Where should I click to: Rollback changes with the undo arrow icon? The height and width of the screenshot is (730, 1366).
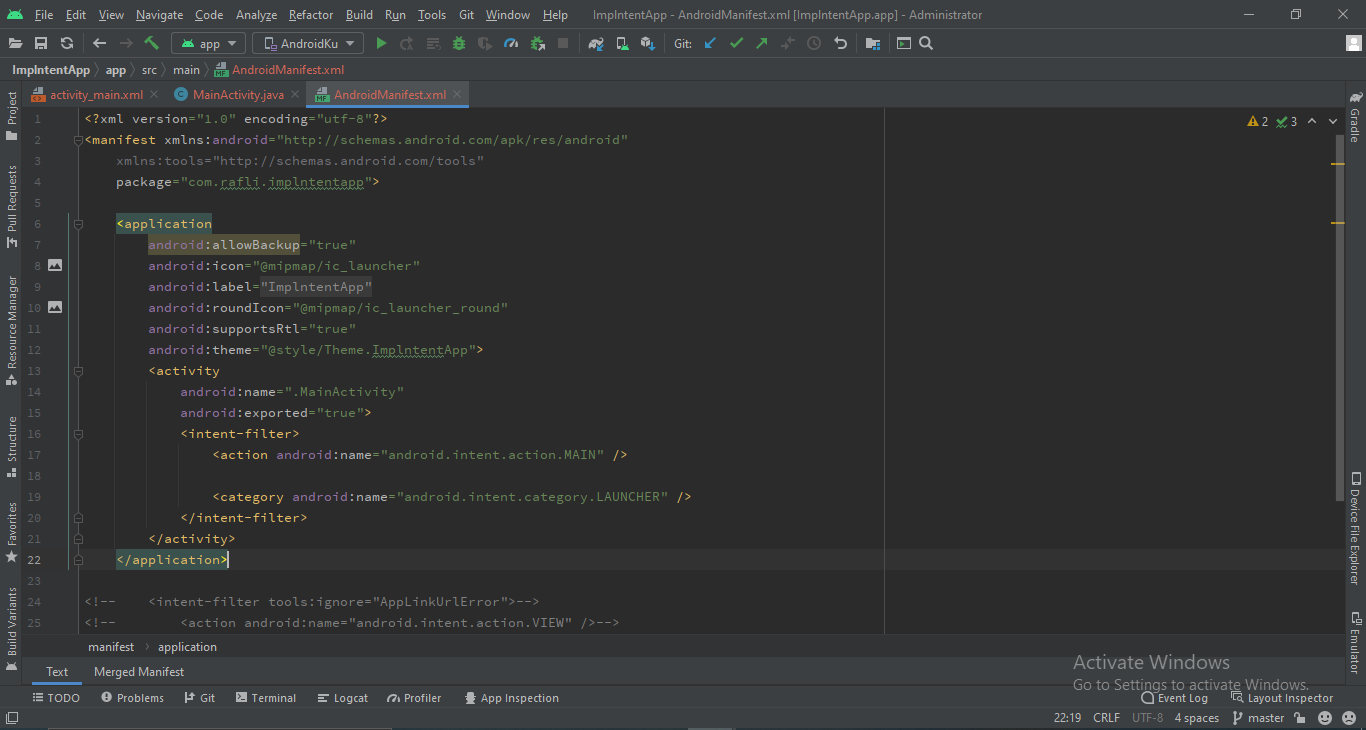tap(840, 43)
